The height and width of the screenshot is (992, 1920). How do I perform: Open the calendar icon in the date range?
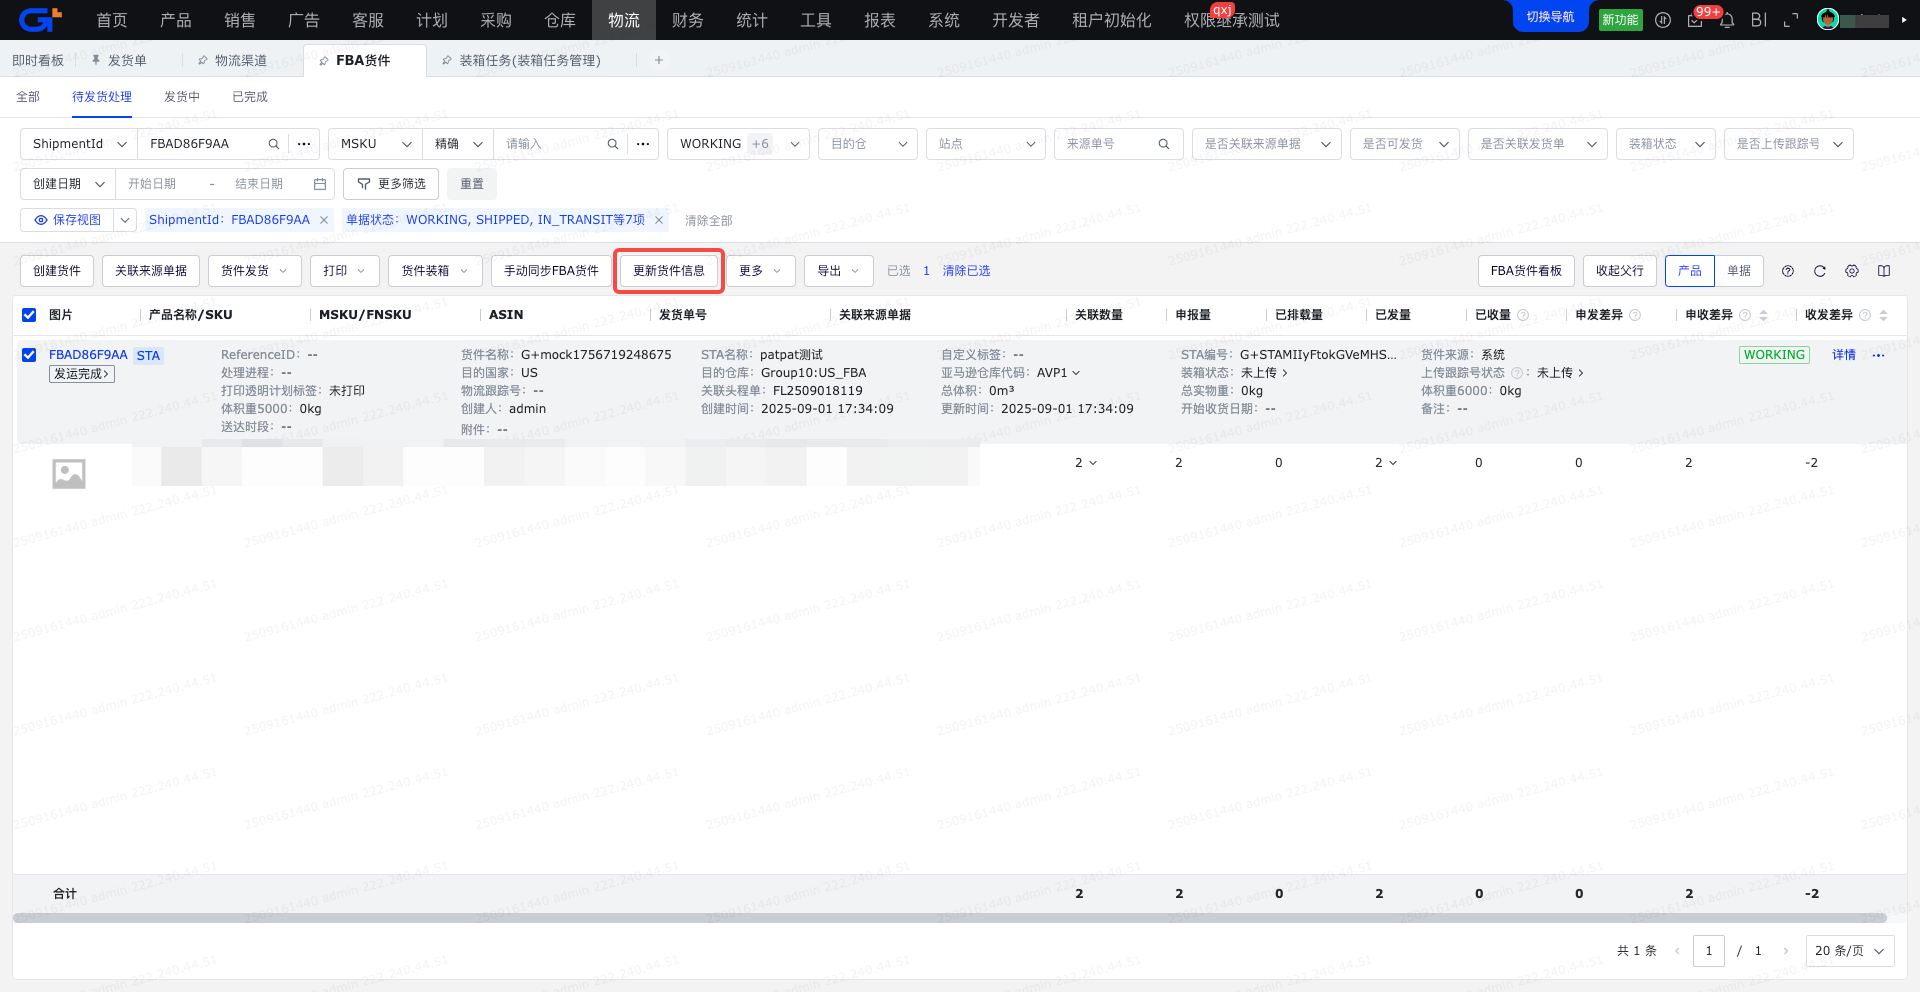(320, 184)
